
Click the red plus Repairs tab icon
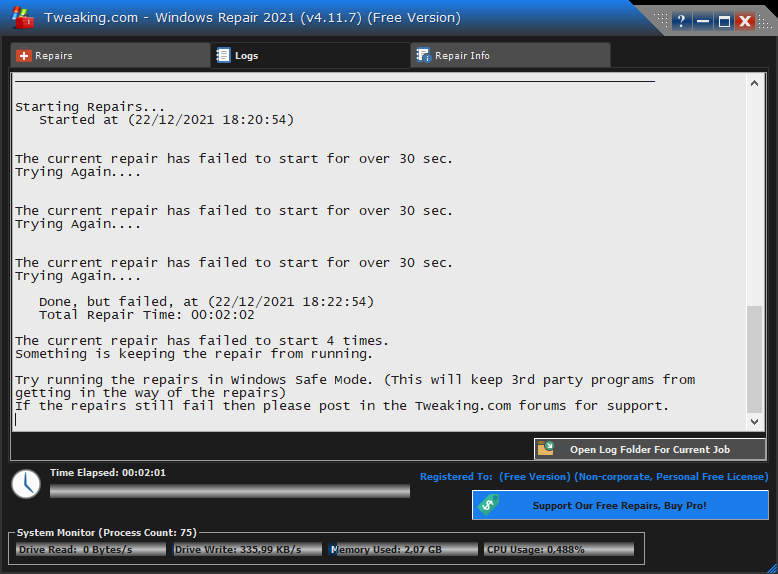click(x=24, y=56)
